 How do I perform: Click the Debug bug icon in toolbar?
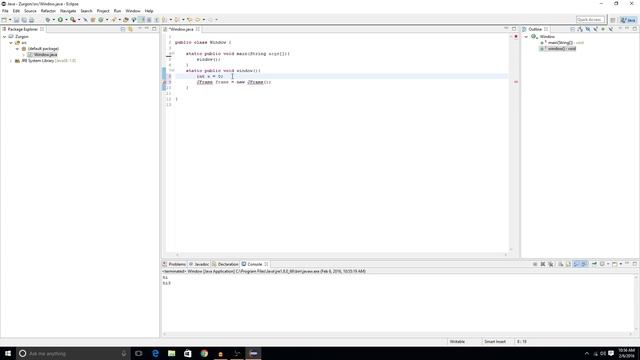tap(48, 20)
